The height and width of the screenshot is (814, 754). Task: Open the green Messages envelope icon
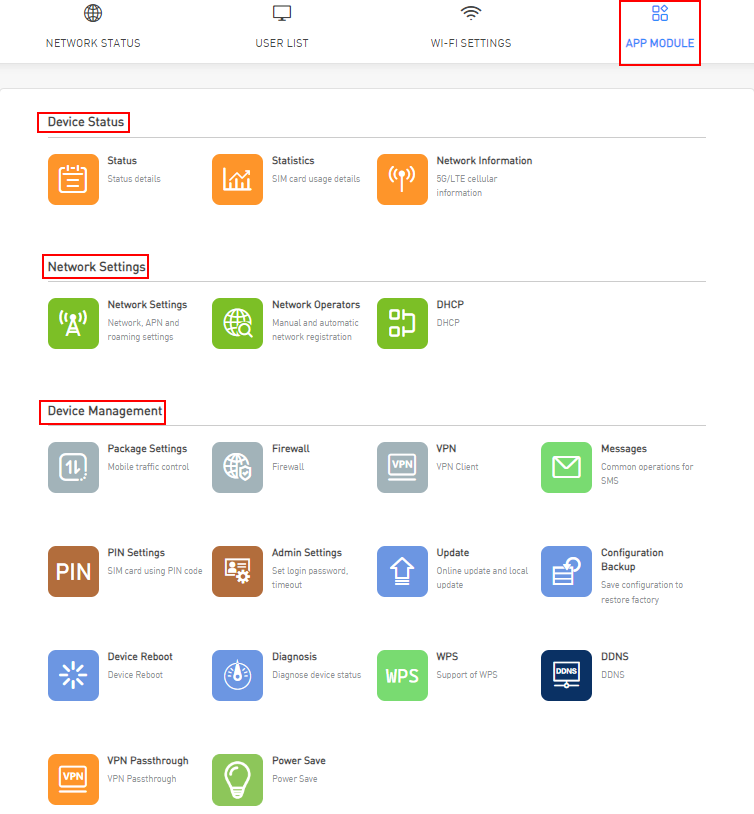566,467
